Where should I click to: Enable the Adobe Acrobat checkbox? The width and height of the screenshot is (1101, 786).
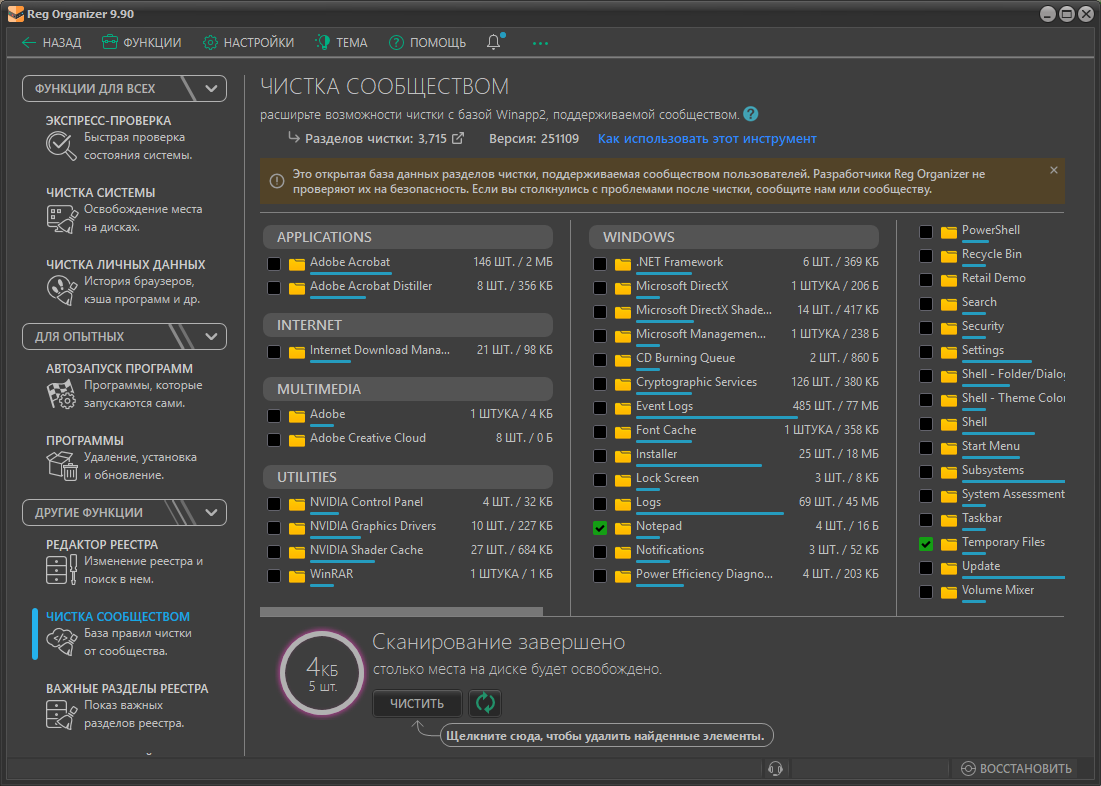click(x=274, y=264)
